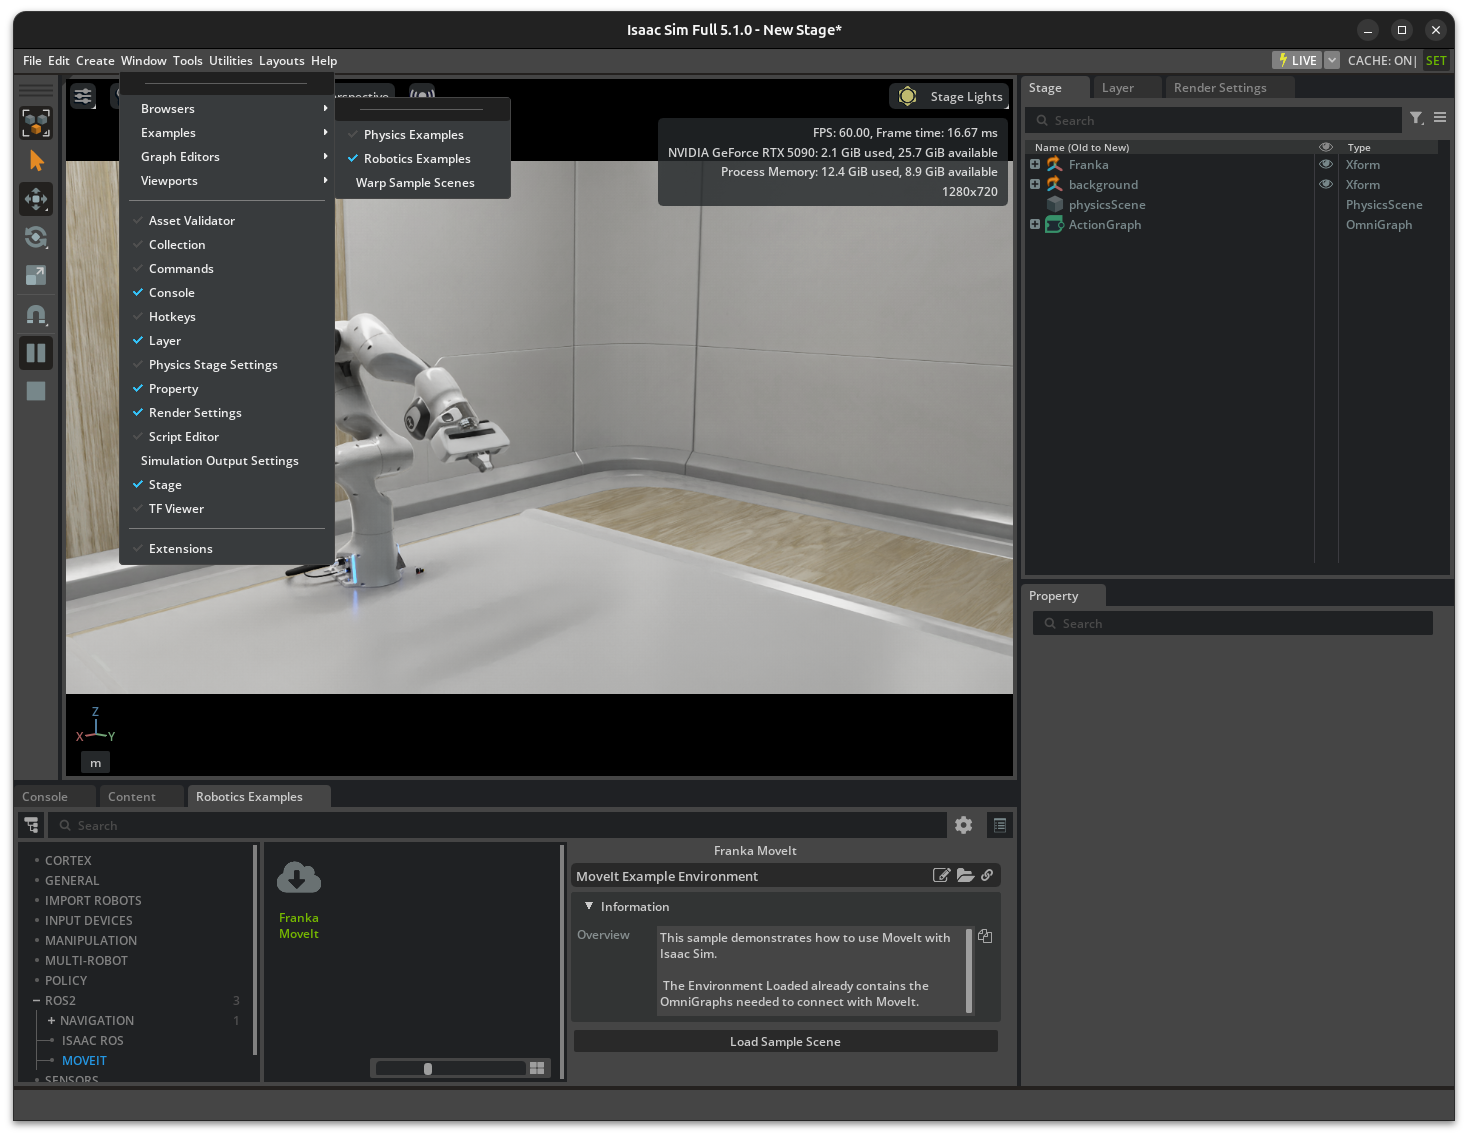The width and height of the screenshot is (1468, 1137).
Task: Collapse the Information section
Action: (589, 907)
